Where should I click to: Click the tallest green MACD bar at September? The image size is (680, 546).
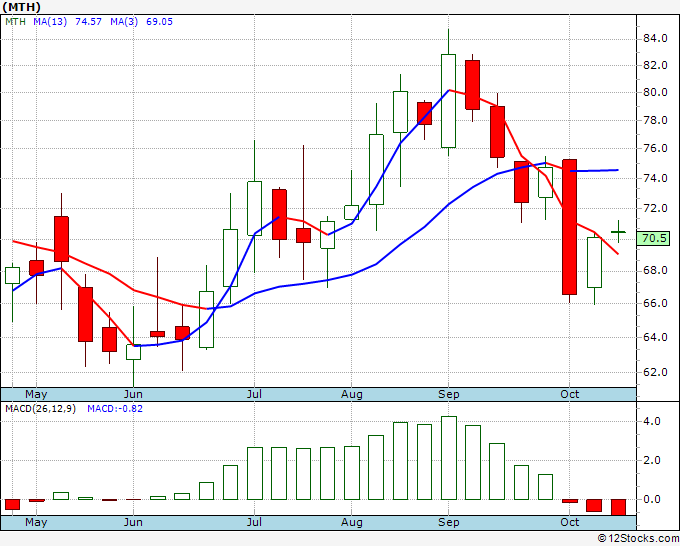(x=449, y=458)
